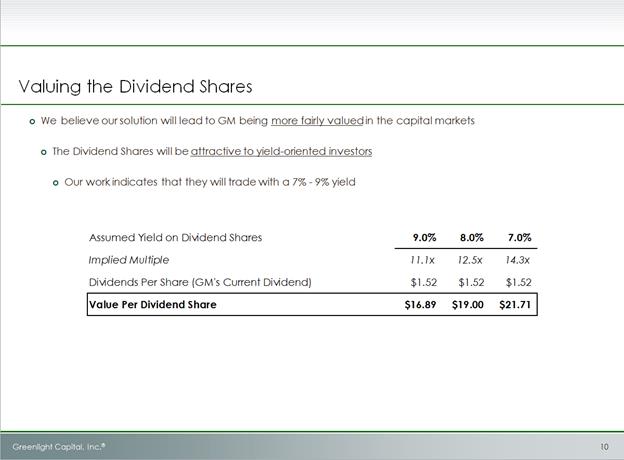Viewport: 624px width, 460px height.
Task: Click 'Assumed Yield on Dividend Shares' row label
Action: tap(176, 238)
